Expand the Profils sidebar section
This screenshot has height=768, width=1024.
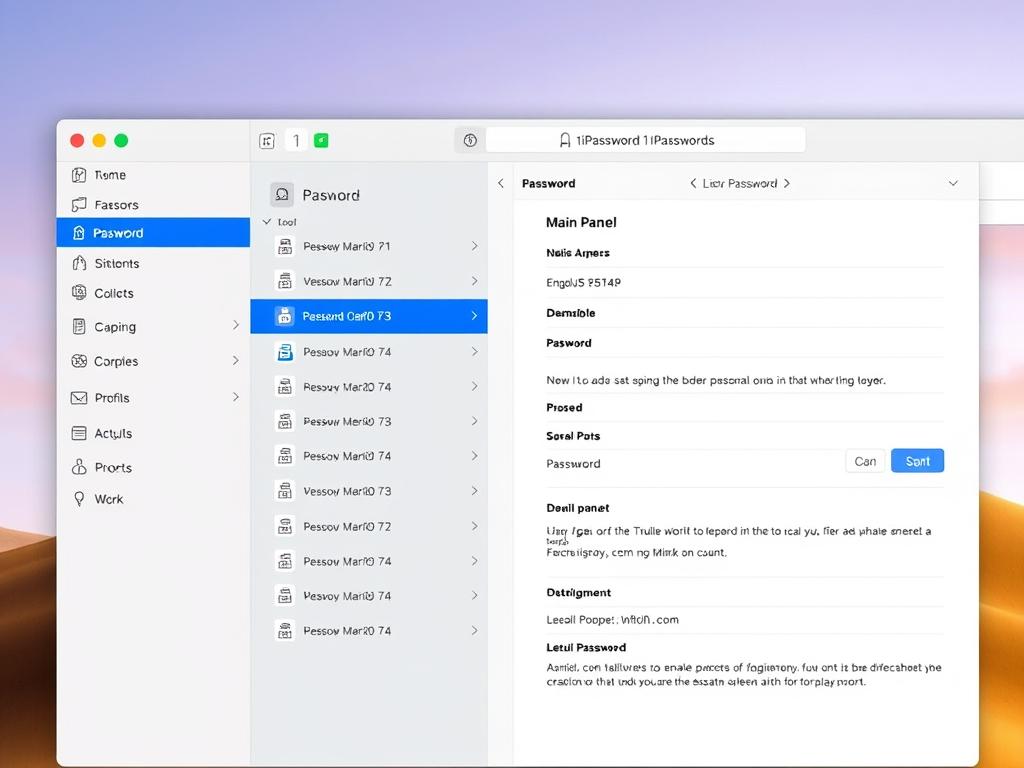tap(236, 397)
